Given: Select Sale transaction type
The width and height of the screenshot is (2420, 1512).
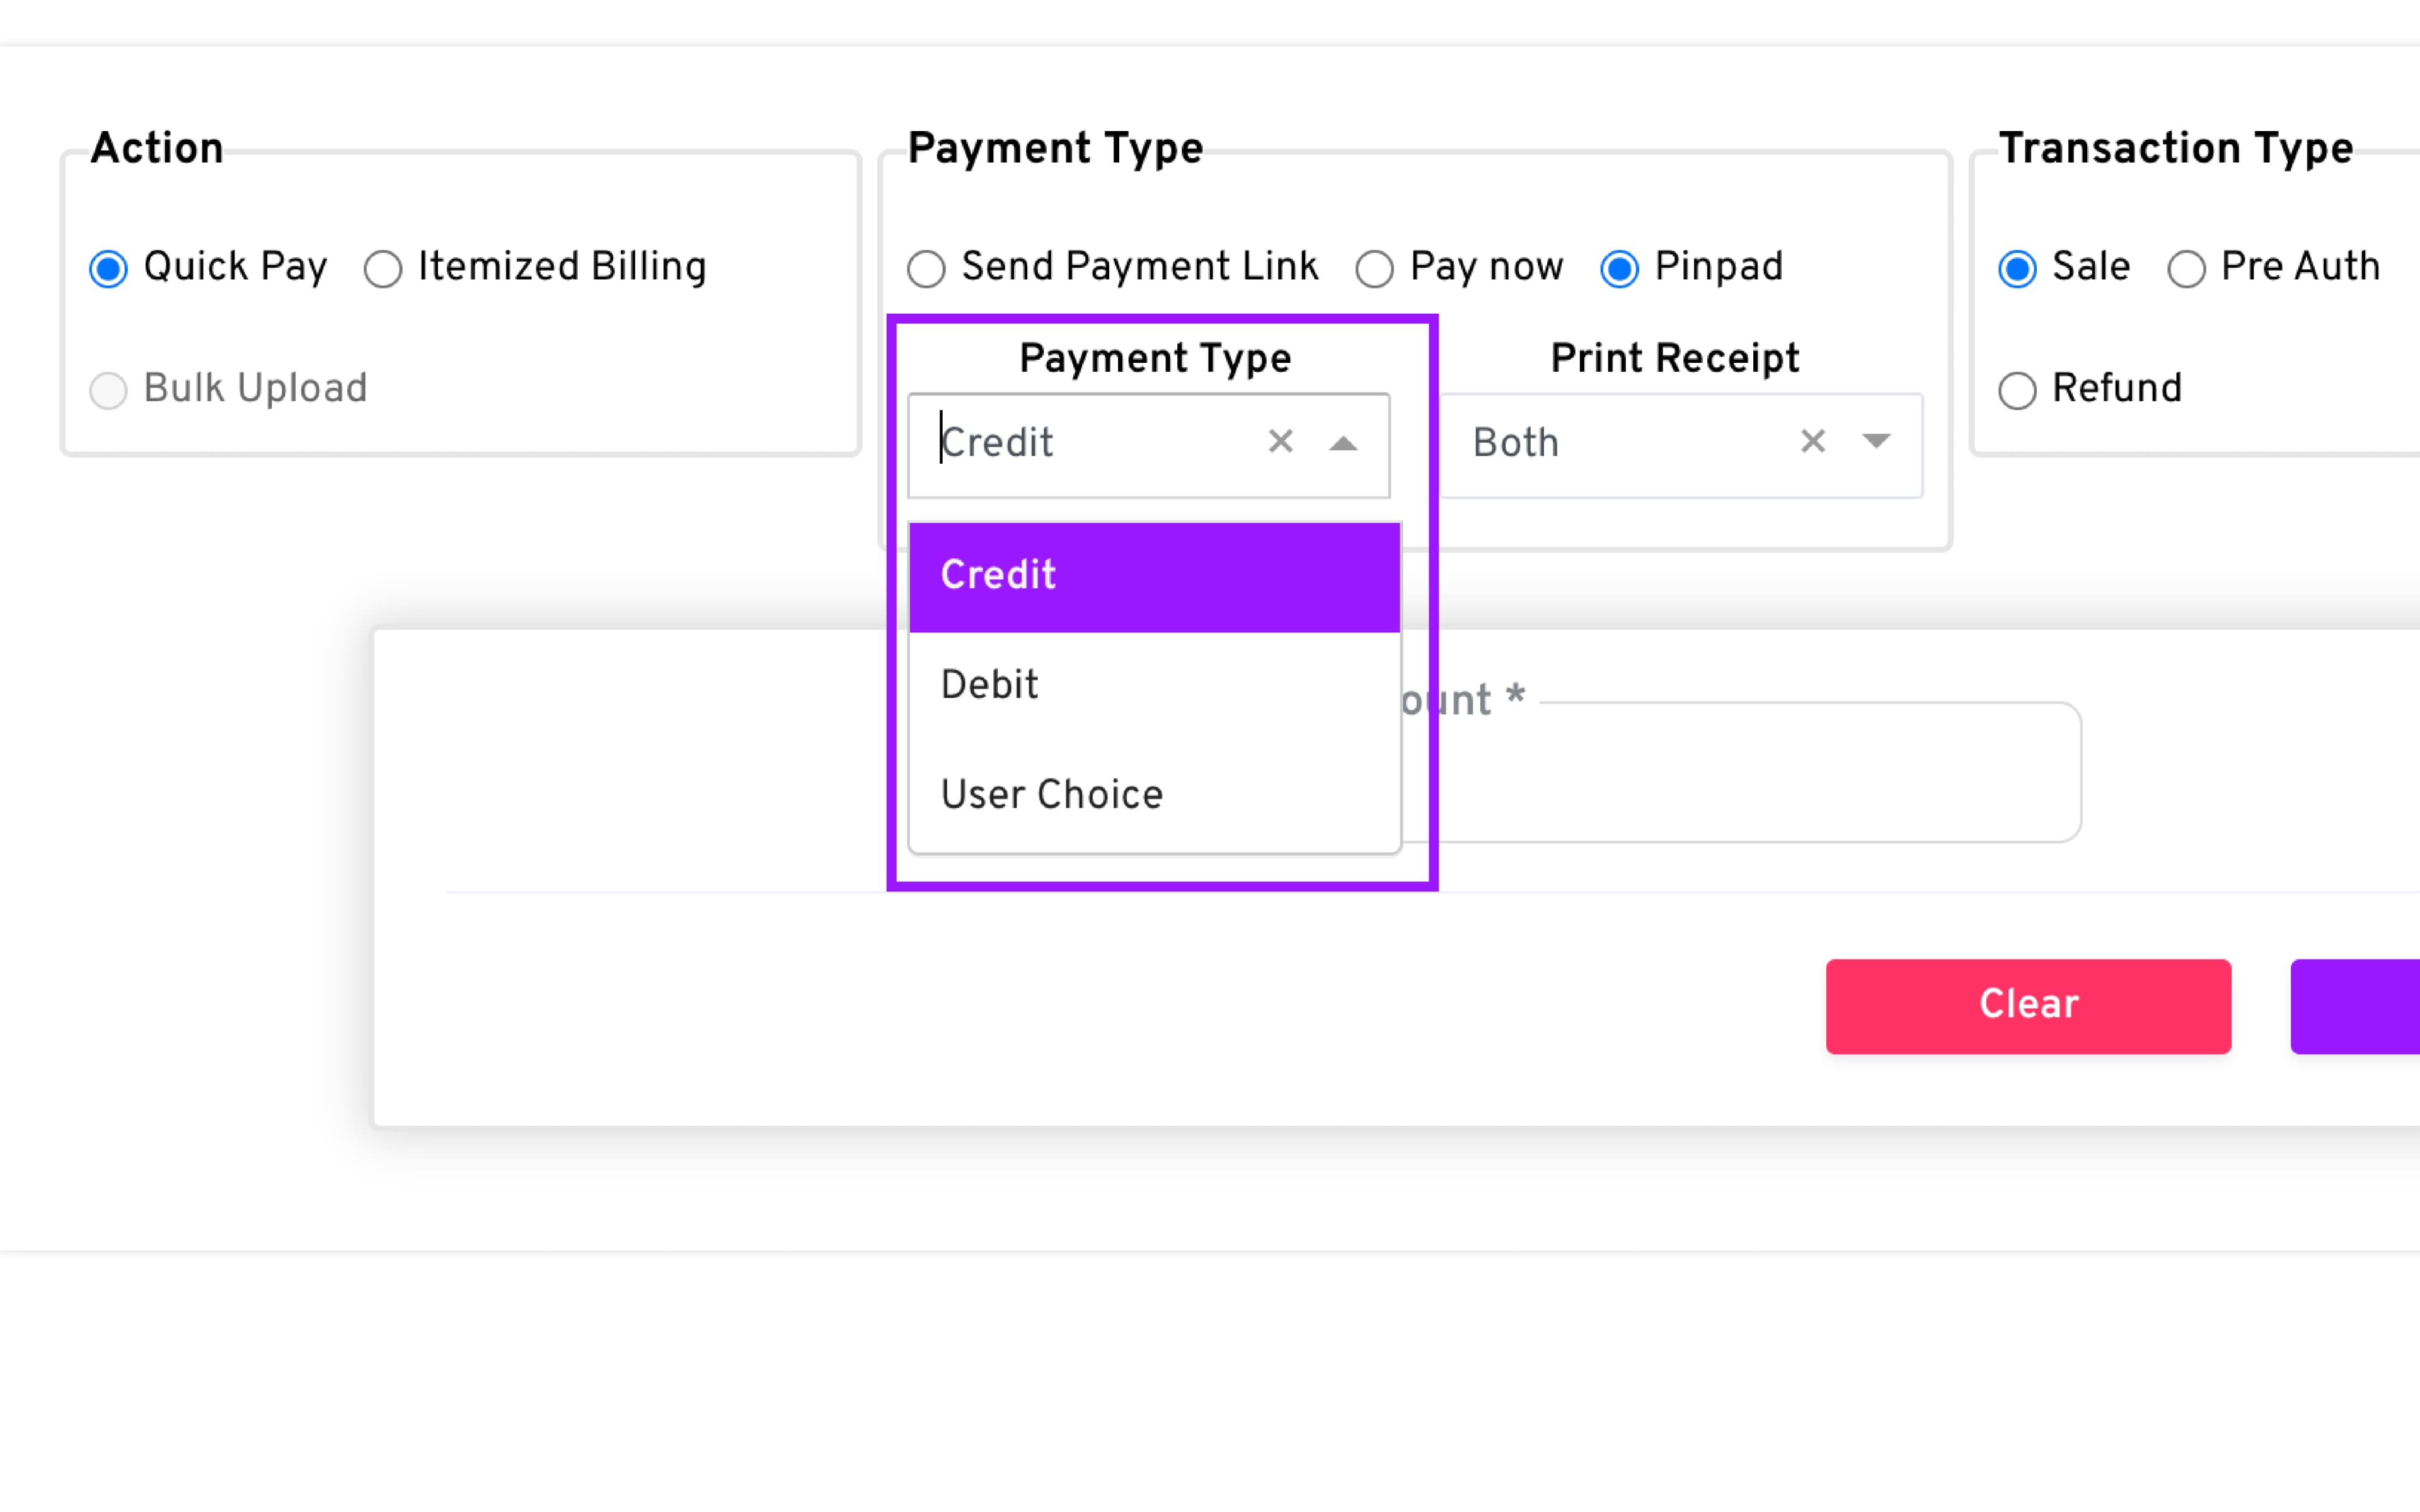Looking at the screenshot, I should (2017, 269).
